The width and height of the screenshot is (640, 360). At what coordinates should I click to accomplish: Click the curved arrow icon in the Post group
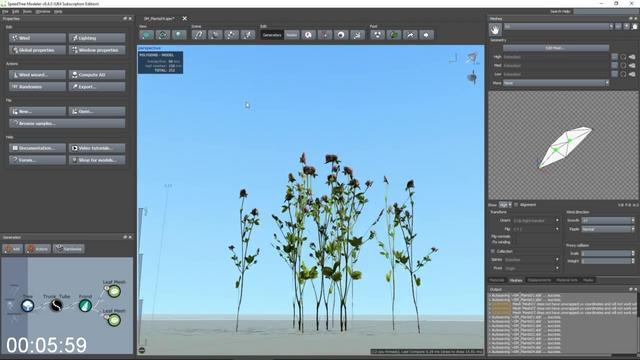[410, 35]
